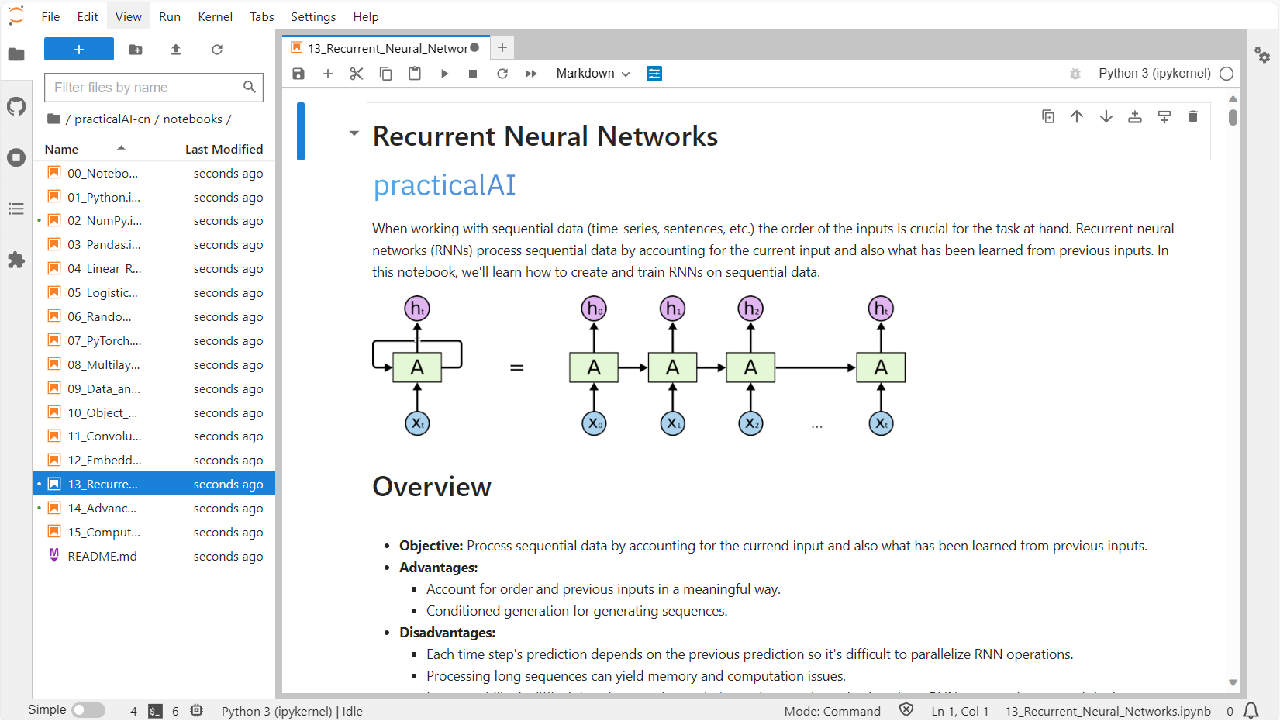Screen dimensions: 1280x720
Task: Run the selected cell with play icon
Action: pyautogui.click(x=444, y=74)
